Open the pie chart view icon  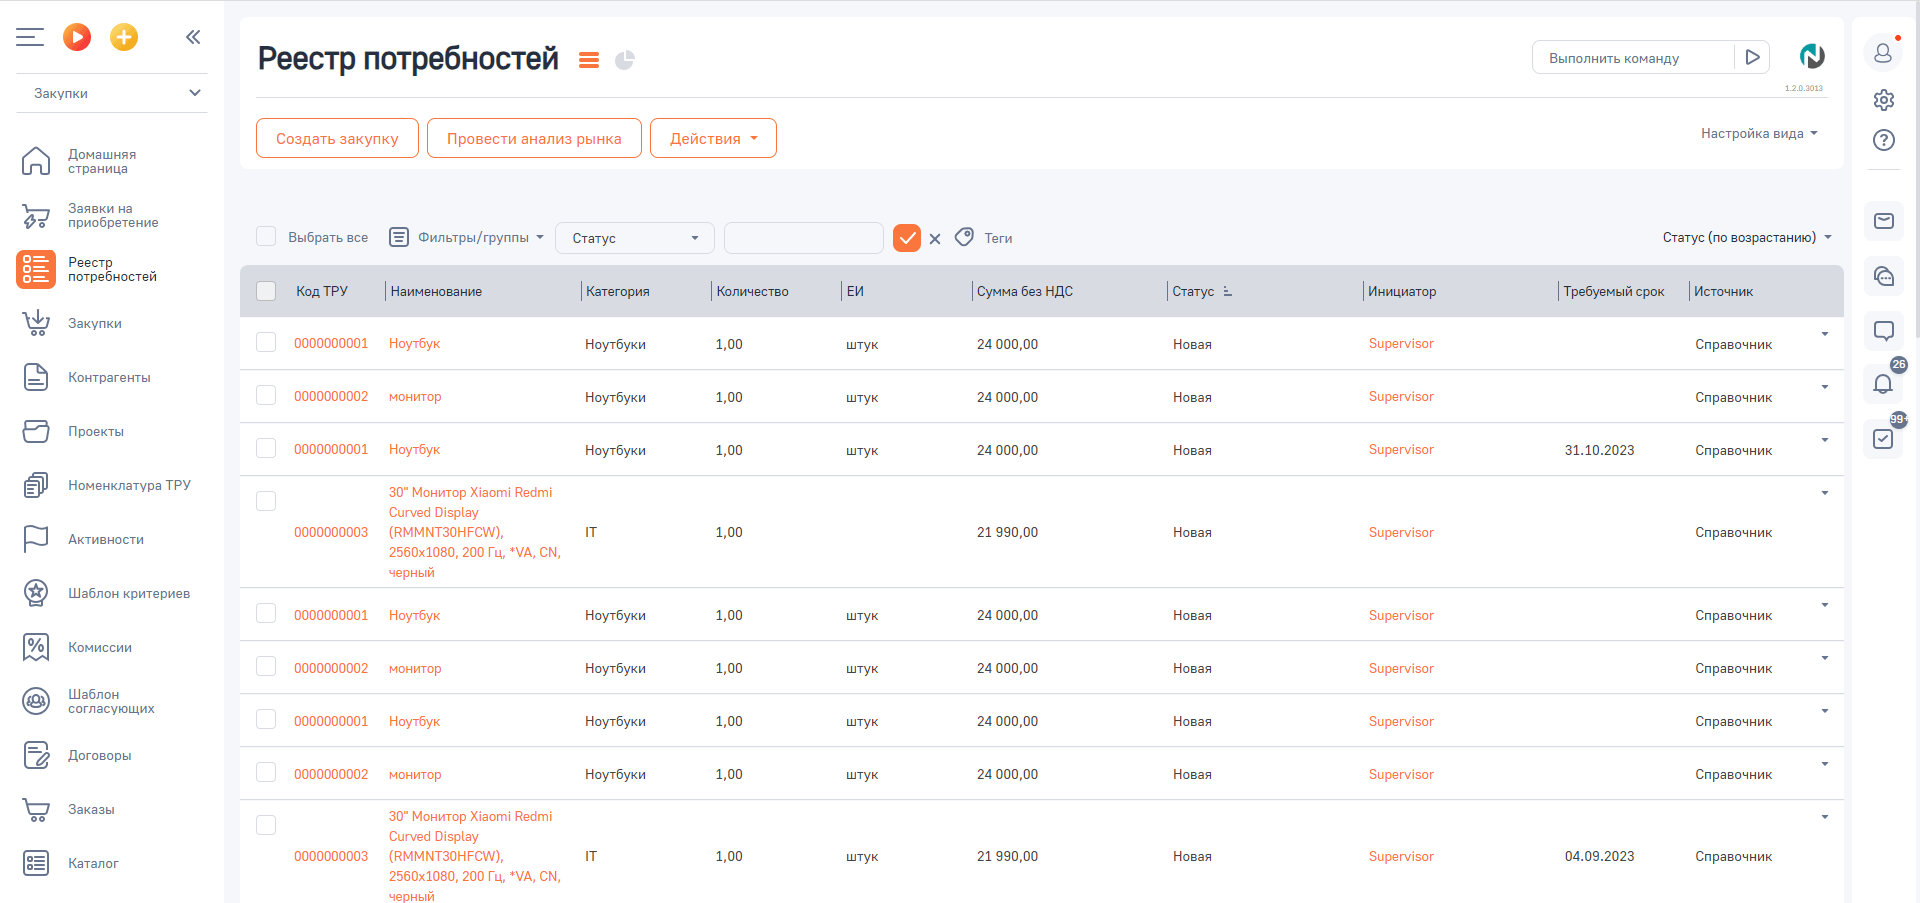[x=625, y=60]
